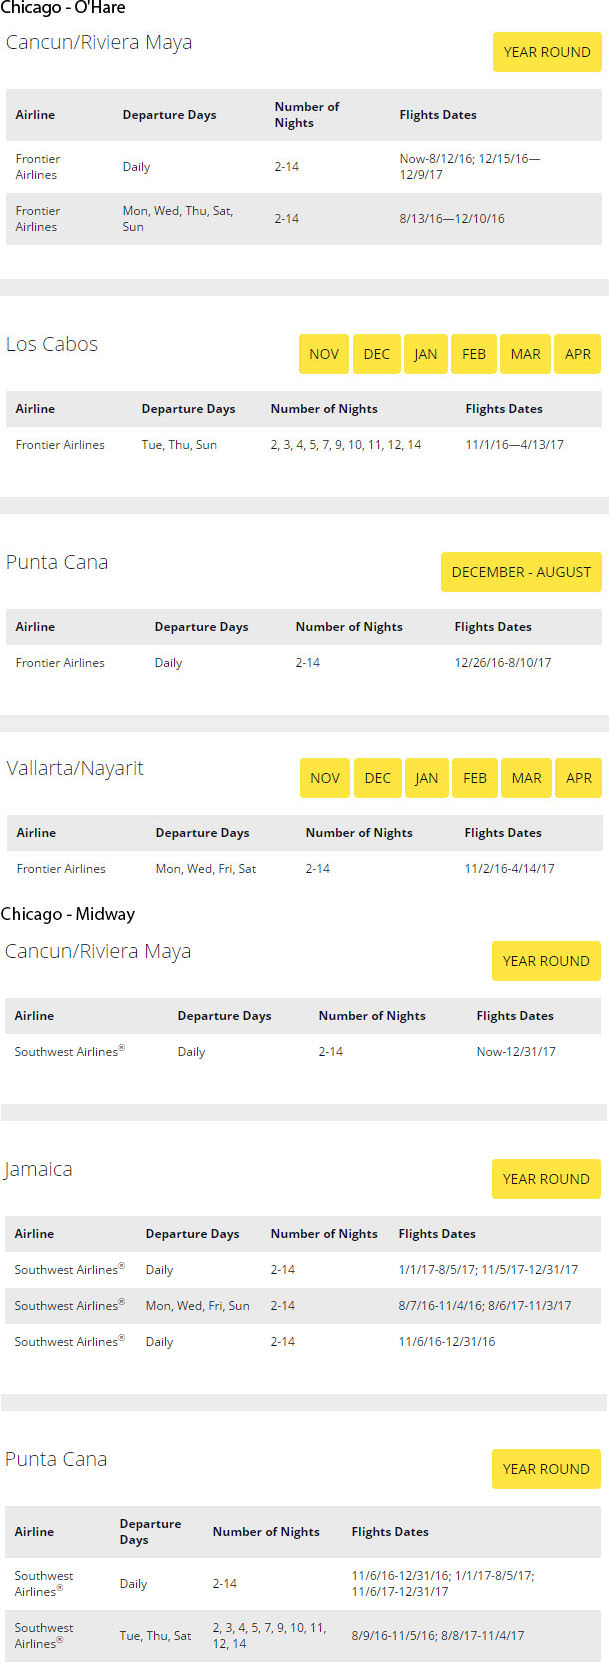Screen dimensions: 609x1669
Task: Click YEAR ROUND button for Midway Punta Cana
Action: (x=546, y=1469)
